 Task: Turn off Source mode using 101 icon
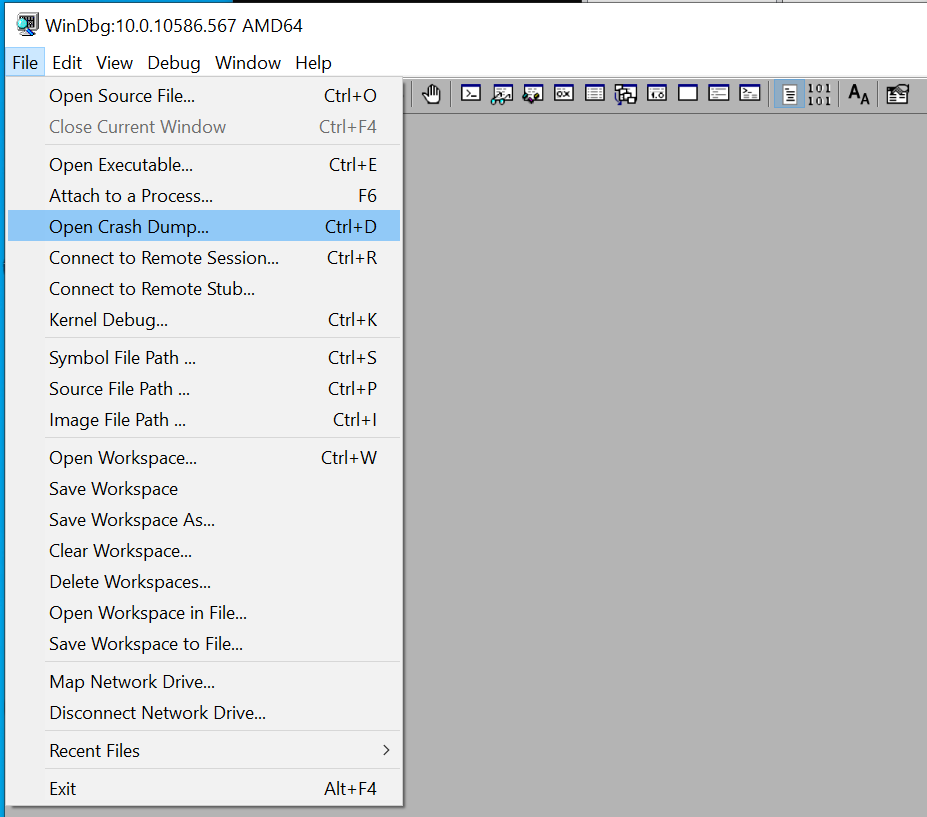pyautogui.click(x=819, y=94)
